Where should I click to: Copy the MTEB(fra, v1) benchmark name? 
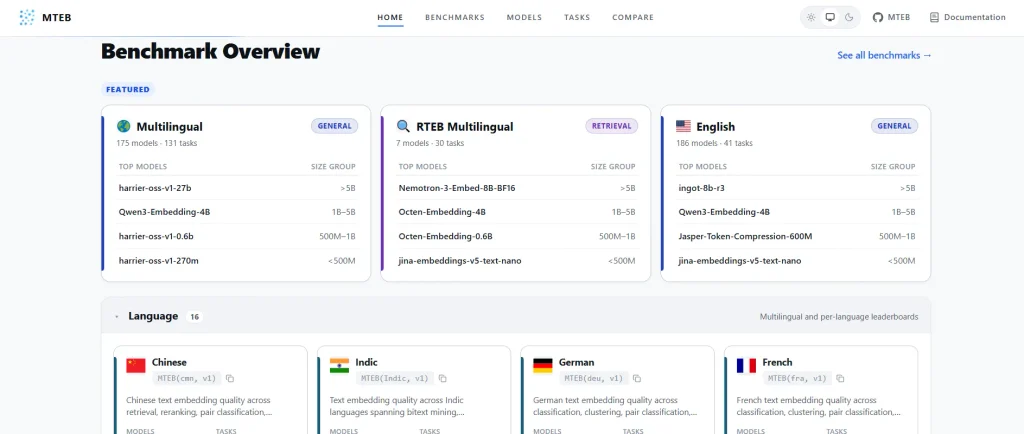pyautogui.click(x=840, y=379)
